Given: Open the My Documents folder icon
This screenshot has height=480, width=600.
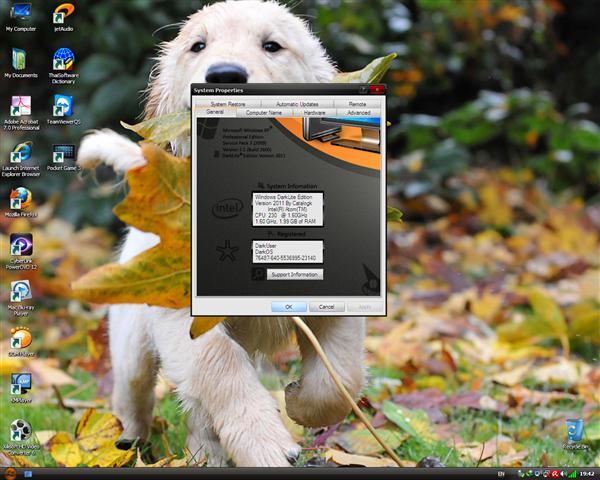Looking at the screenshot, I should (x=20, y=59).
